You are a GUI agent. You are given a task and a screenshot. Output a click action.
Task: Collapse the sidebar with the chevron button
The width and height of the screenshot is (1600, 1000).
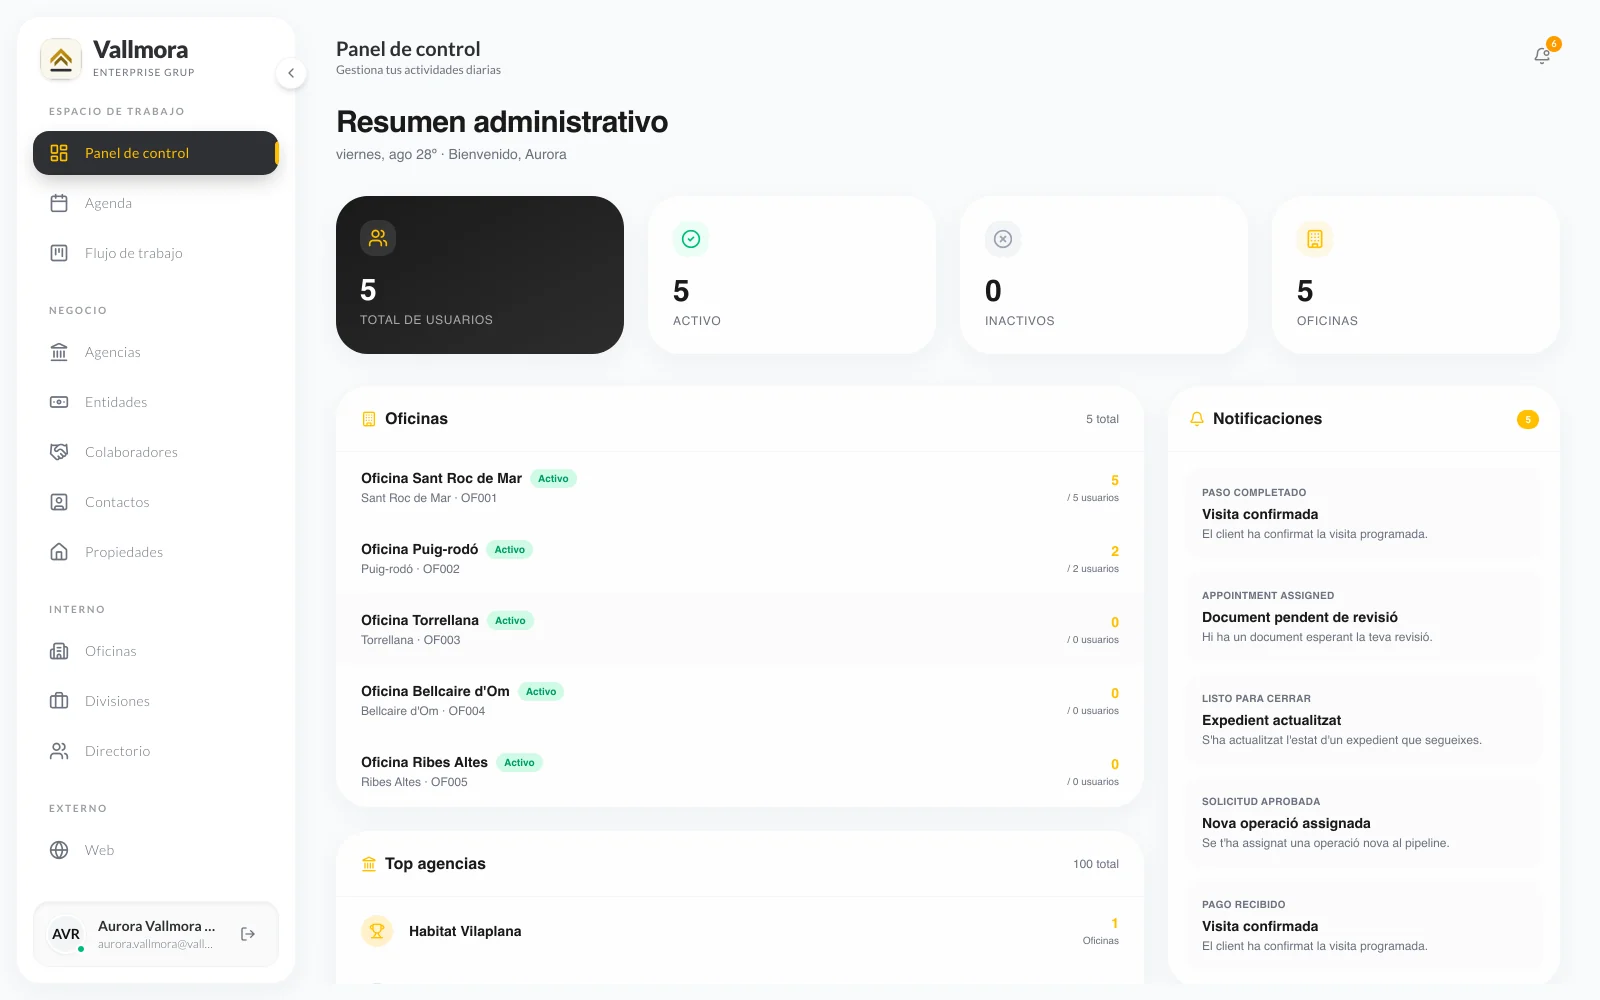tap(291, 73)
